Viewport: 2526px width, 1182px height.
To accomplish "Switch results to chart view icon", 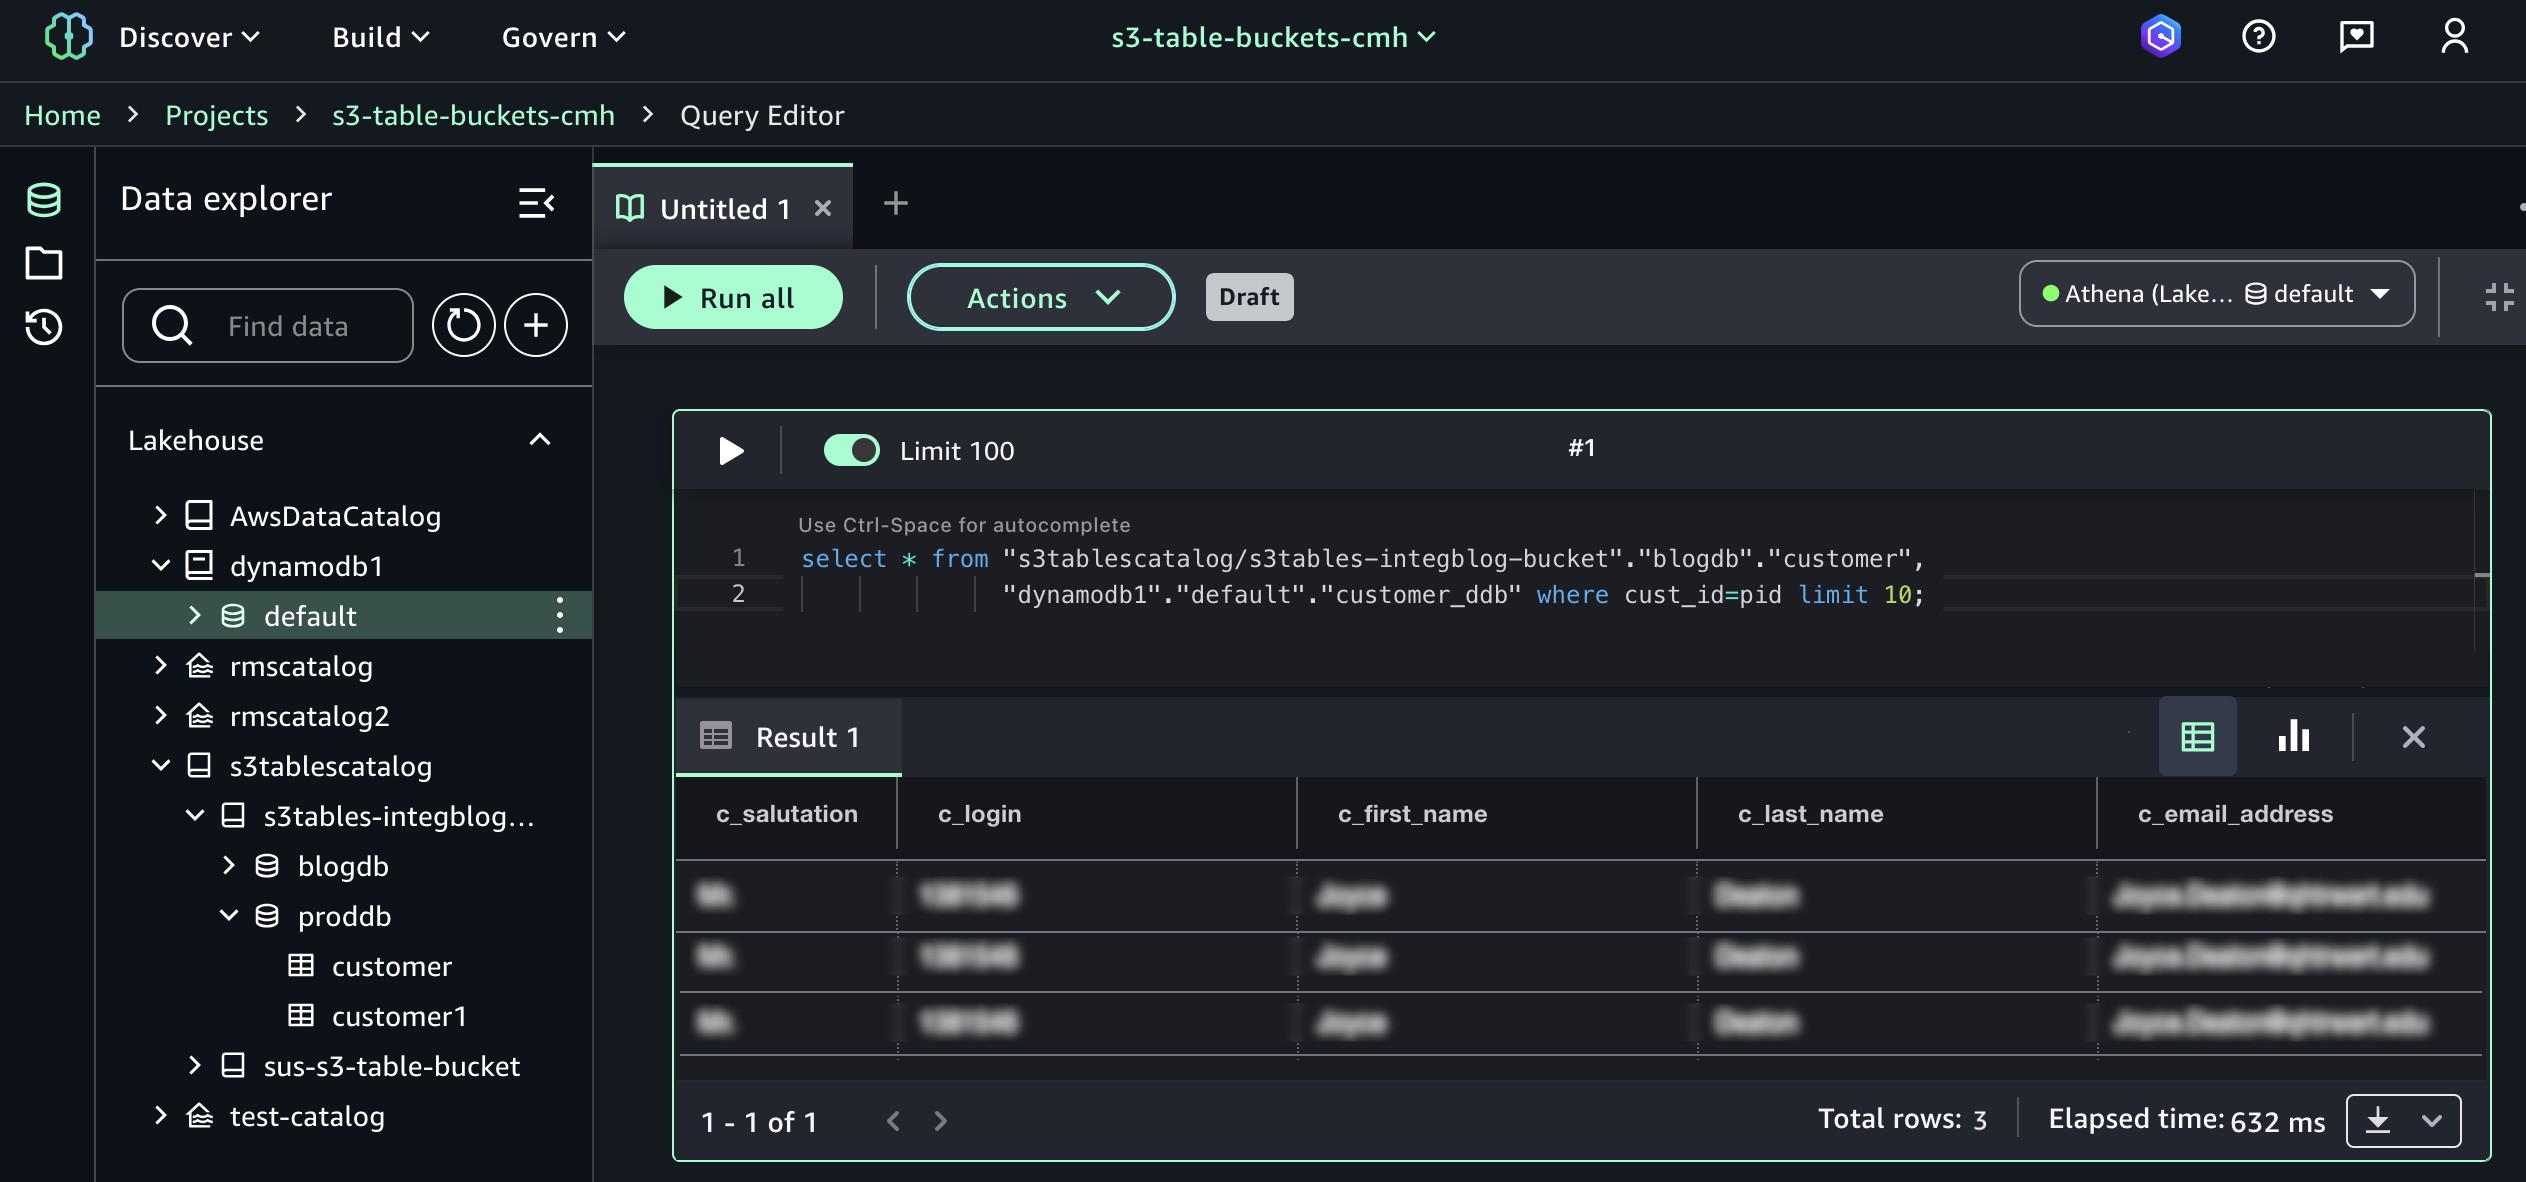I will 2293,737.
